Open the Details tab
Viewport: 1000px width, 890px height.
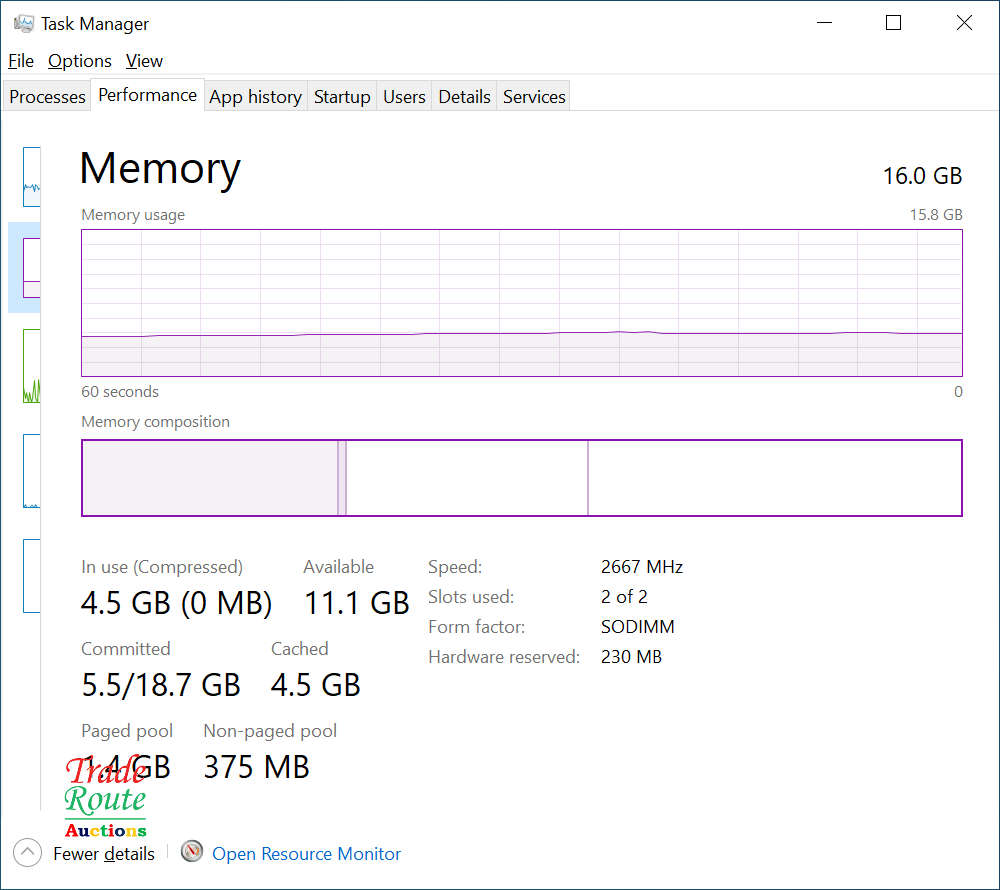point(464,97)
